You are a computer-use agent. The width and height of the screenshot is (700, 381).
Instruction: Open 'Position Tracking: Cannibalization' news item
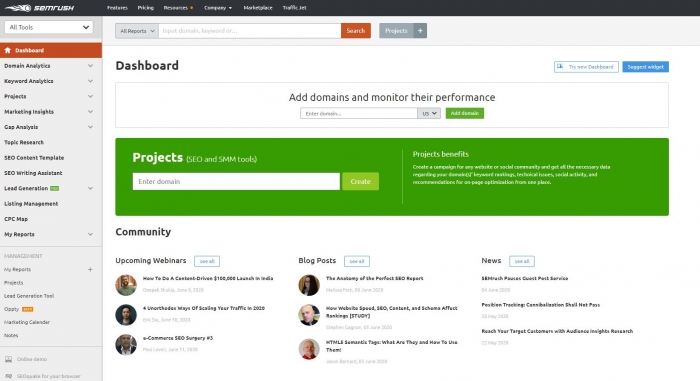pos(541,305)
